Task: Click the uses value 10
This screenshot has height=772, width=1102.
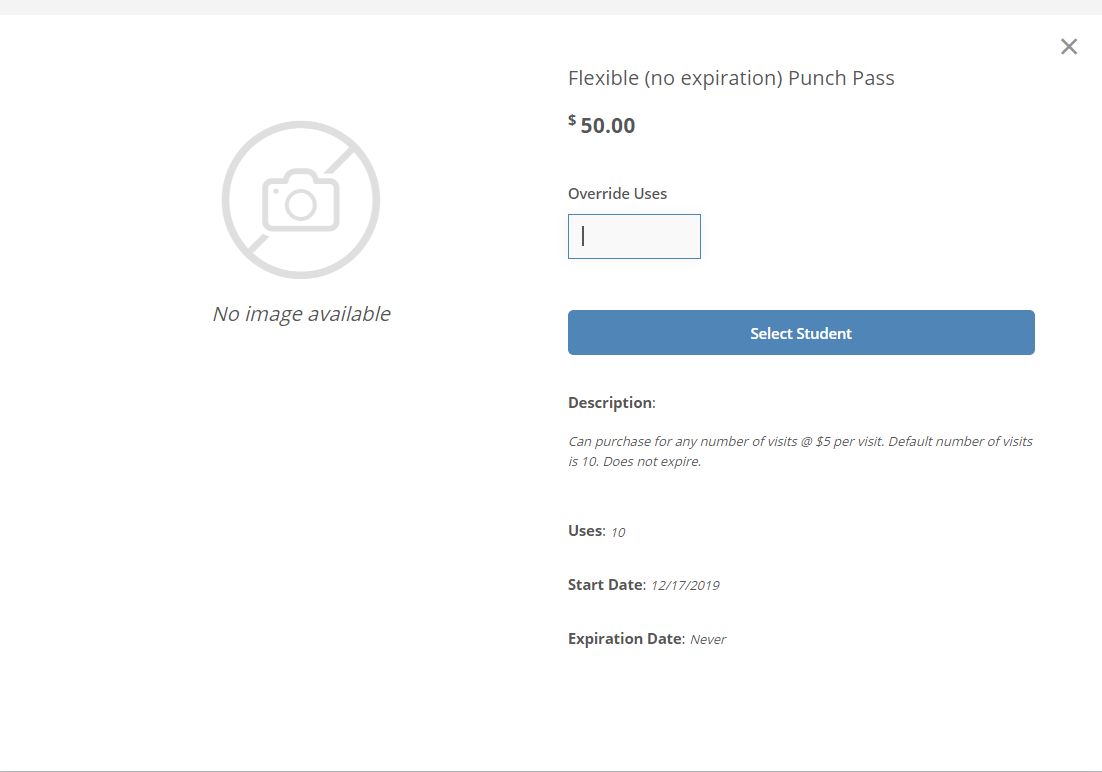Action: [618, 532]
